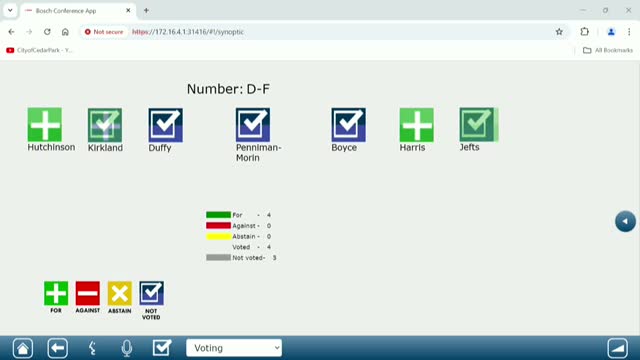Image resolution: width=640 pixels, height=360 pixels.
Task: Select Penniman-Morin's not-voted checkbox icon
Action: click(x=253, y=125)
